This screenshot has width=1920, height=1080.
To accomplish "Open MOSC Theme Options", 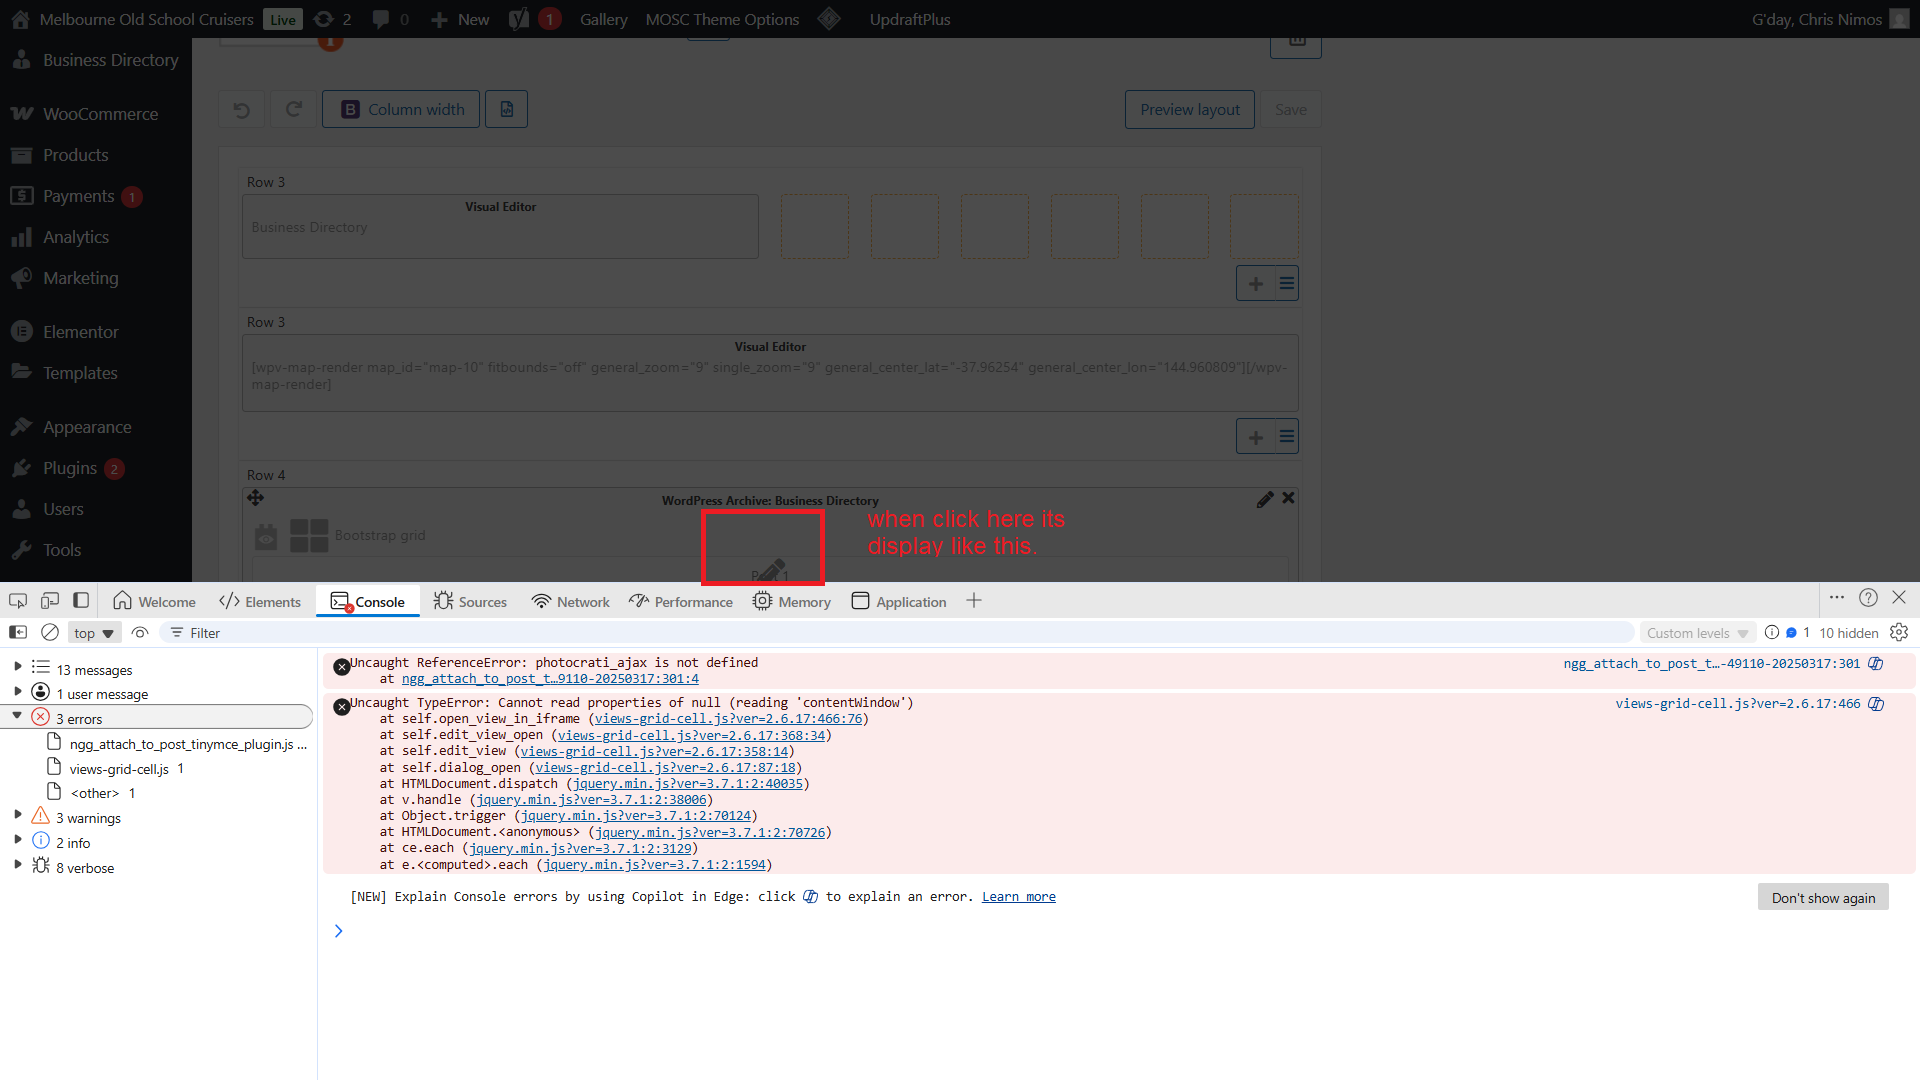I will pos(723,19).
